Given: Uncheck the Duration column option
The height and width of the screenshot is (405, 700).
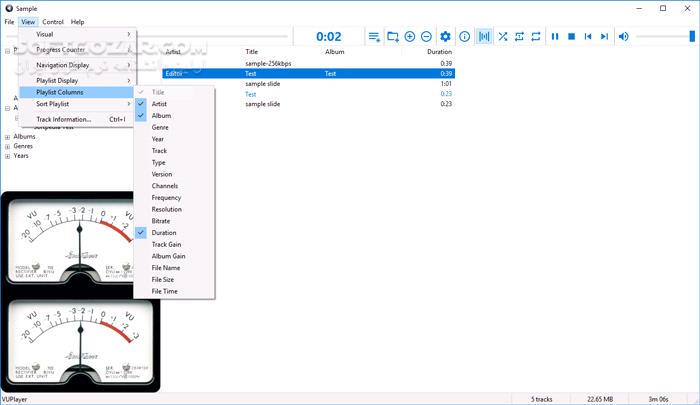Looking at the screenshot, I should (x=165, y=233).
